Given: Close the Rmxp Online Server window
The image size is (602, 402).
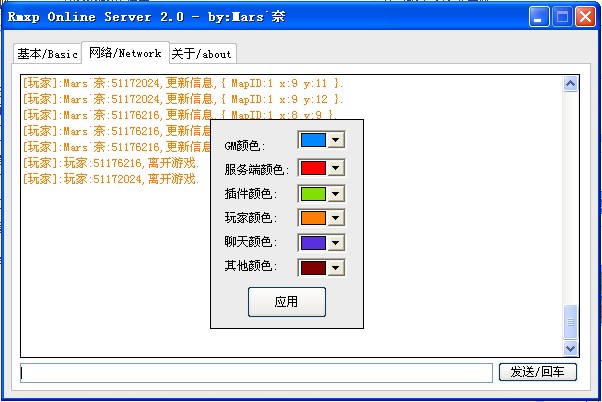Looking at the screenshot, I should [585, 17].
